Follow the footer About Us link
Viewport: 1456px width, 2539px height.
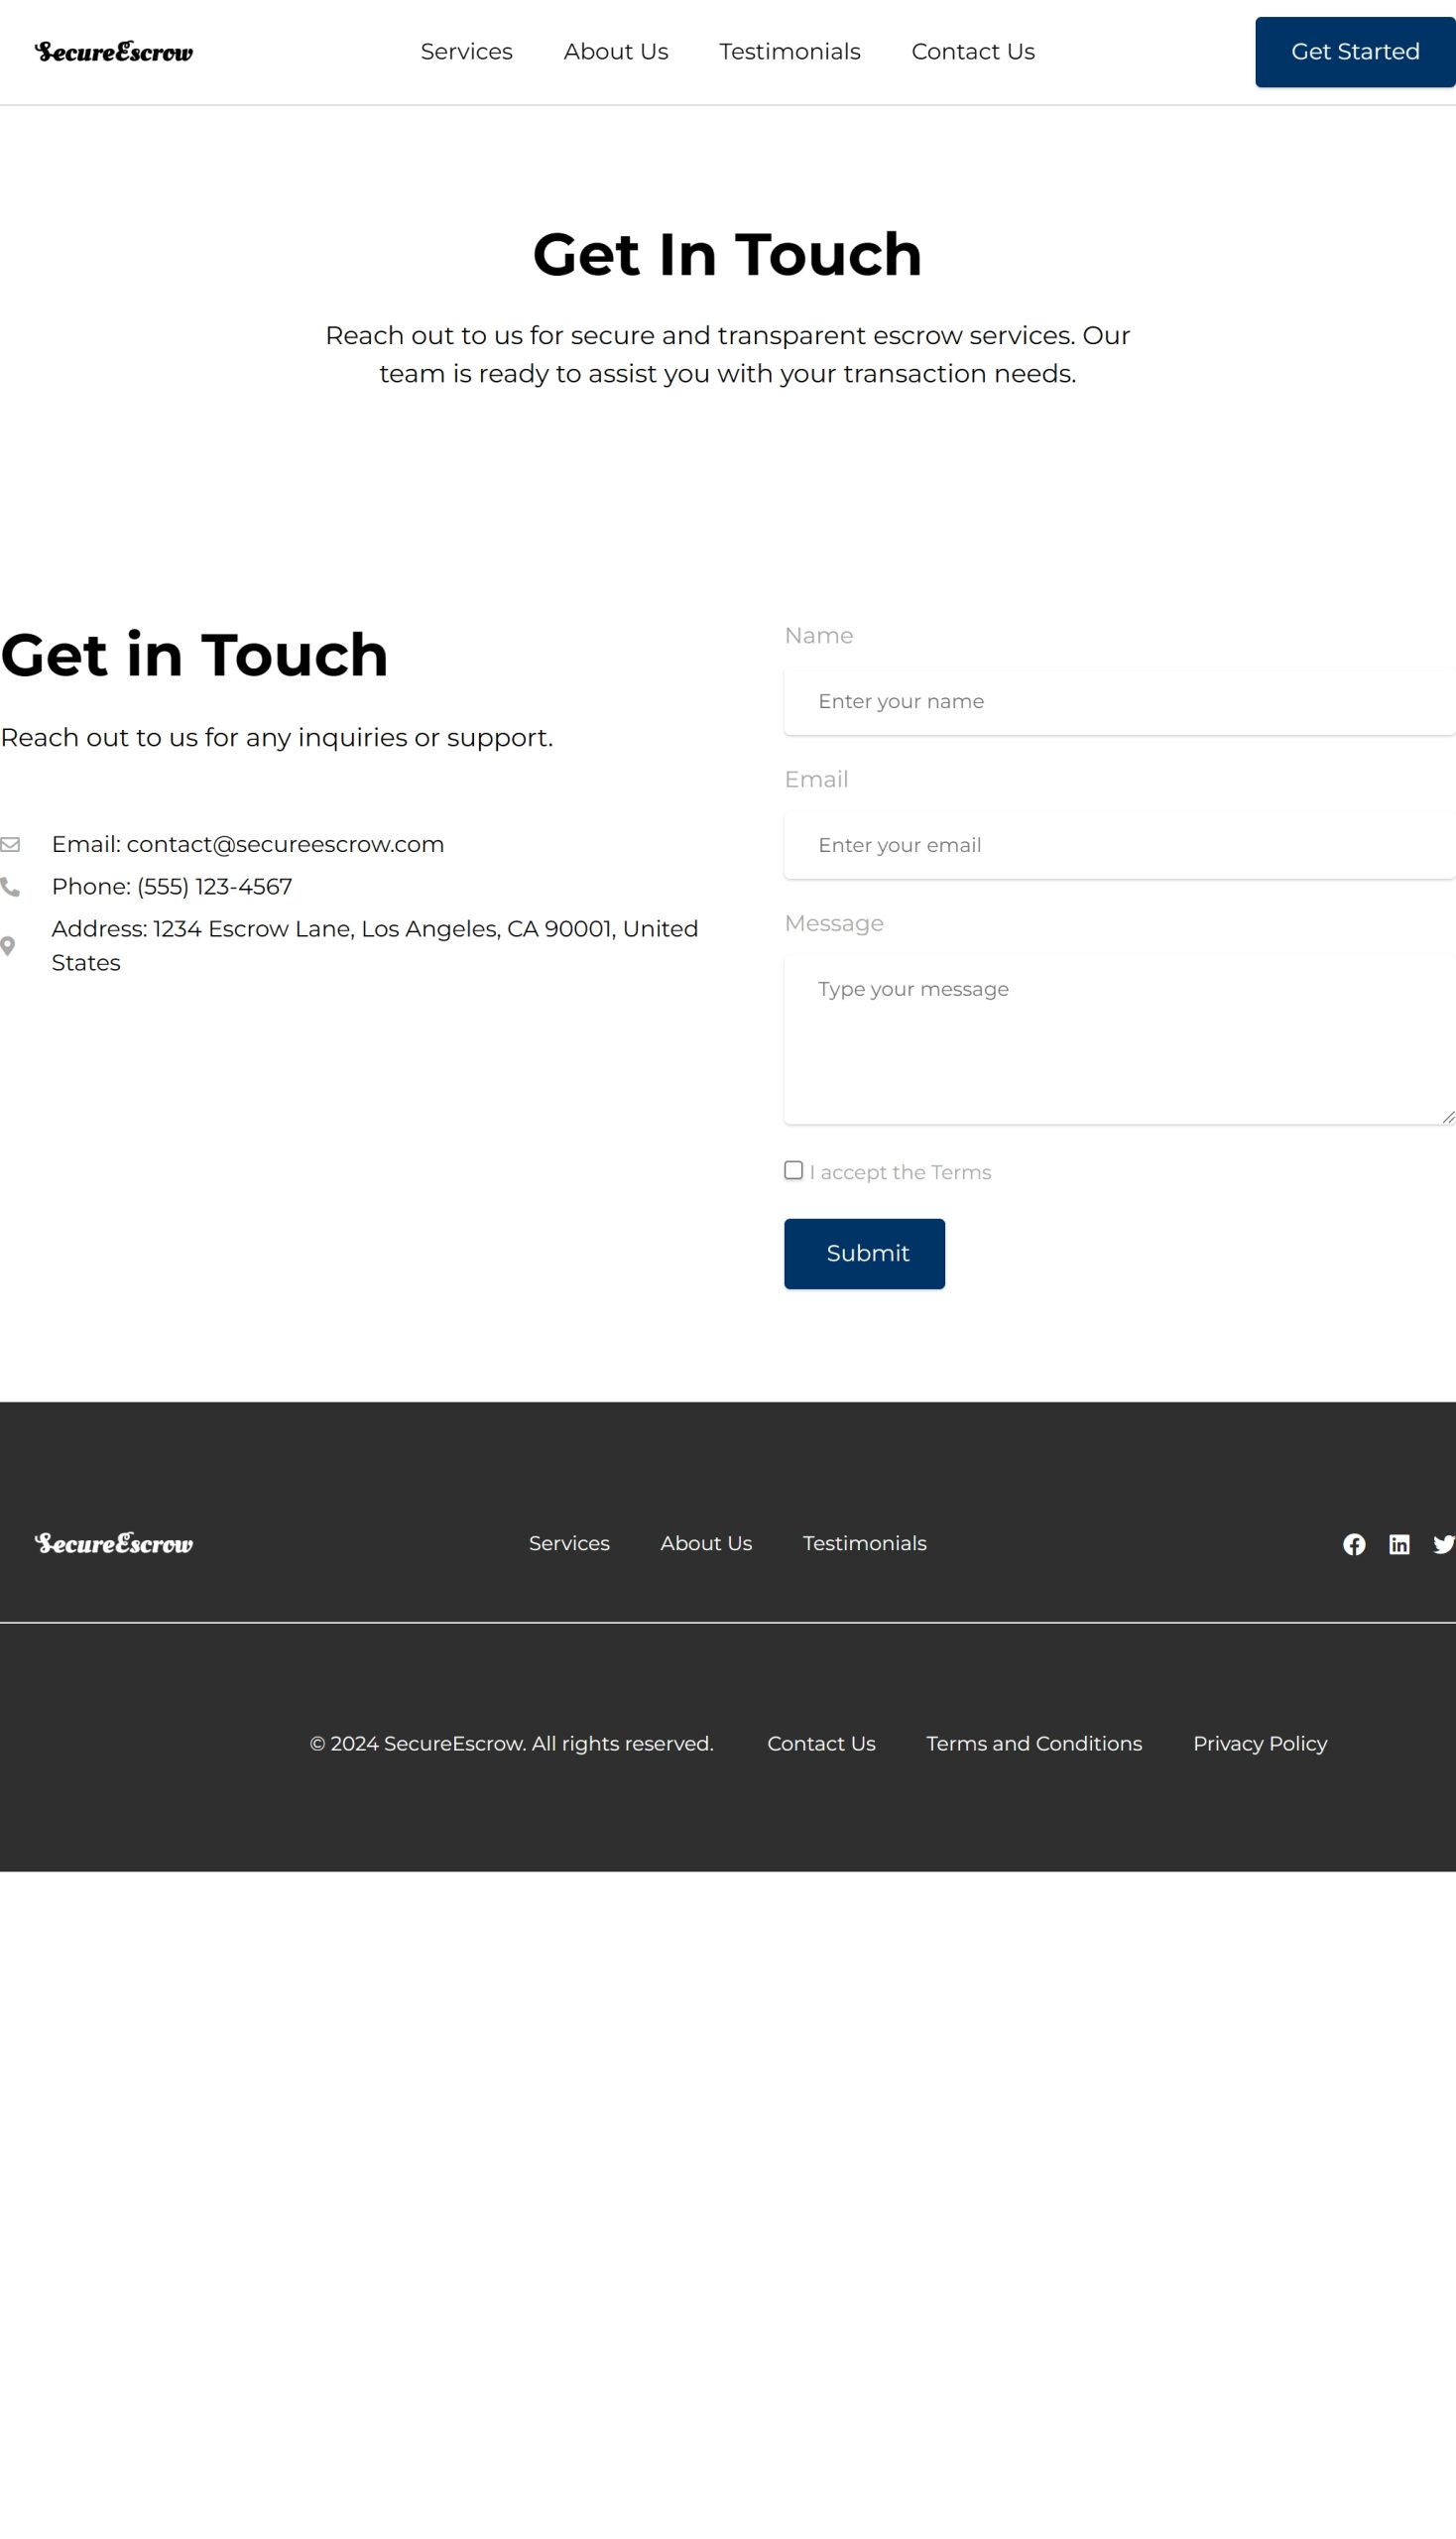(x=706, y=1543)
